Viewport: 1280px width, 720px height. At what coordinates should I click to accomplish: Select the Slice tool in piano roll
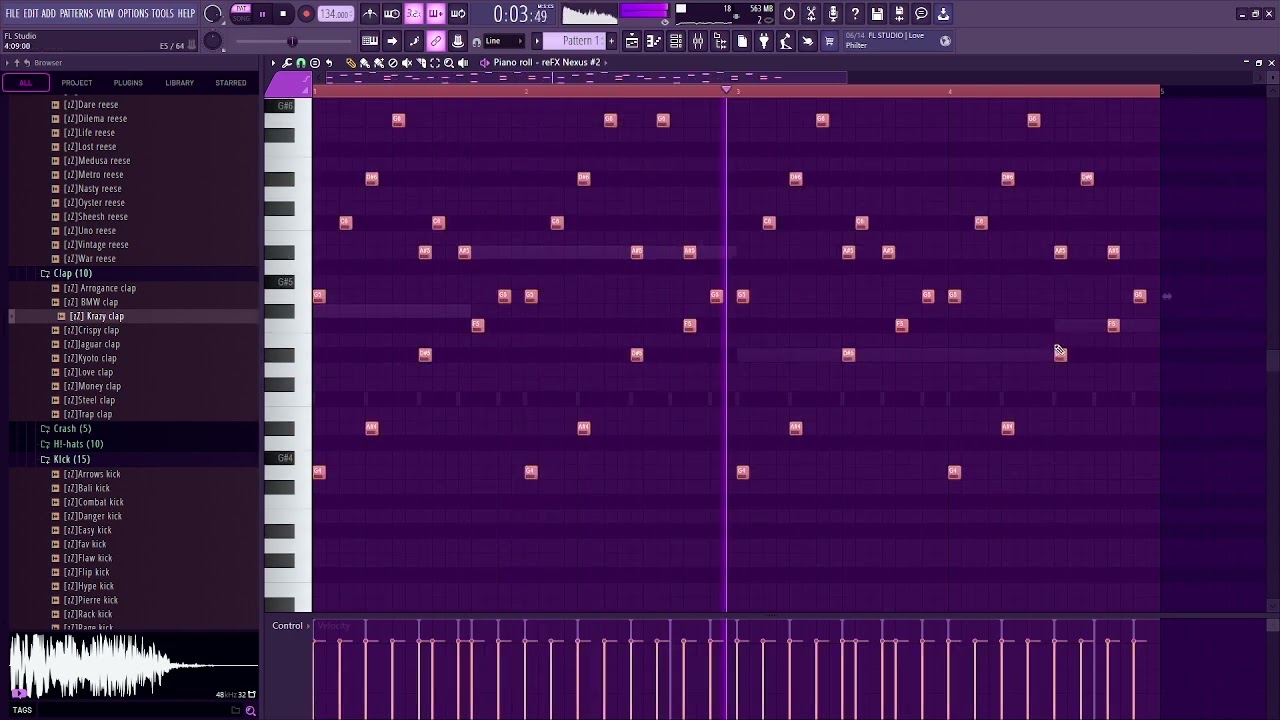click(421, 63)
